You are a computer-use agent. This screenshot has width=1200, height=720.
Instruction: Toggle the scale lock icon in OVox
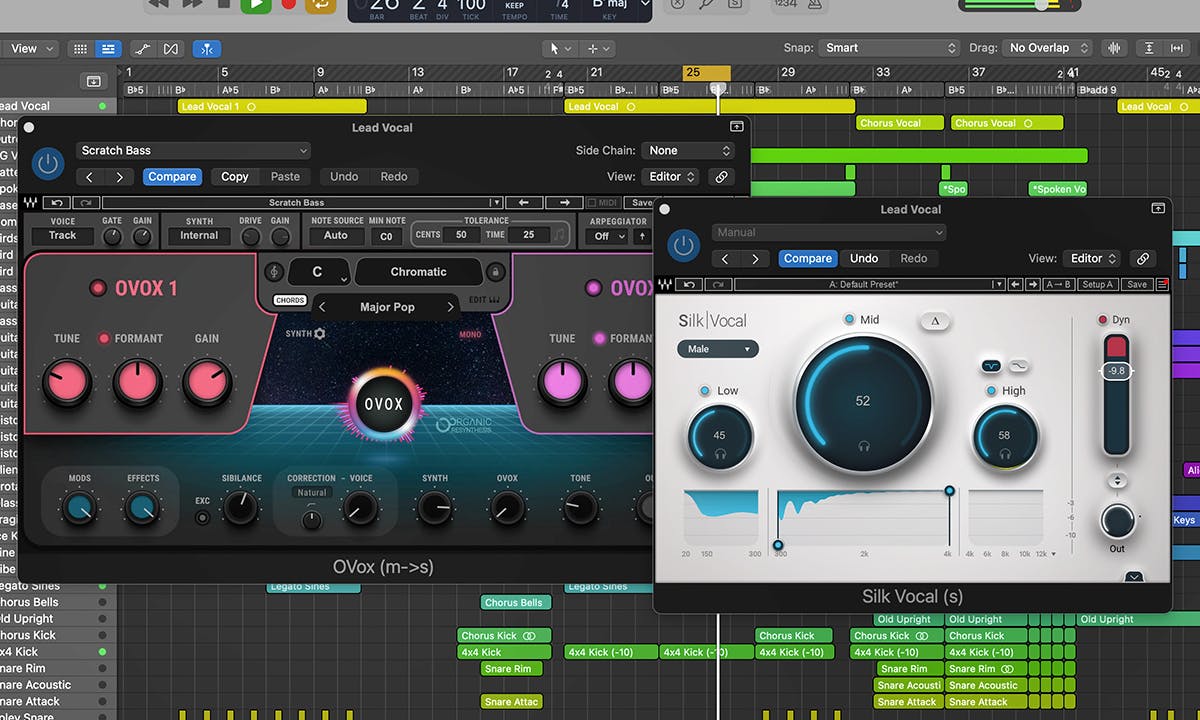click(494, 272)
